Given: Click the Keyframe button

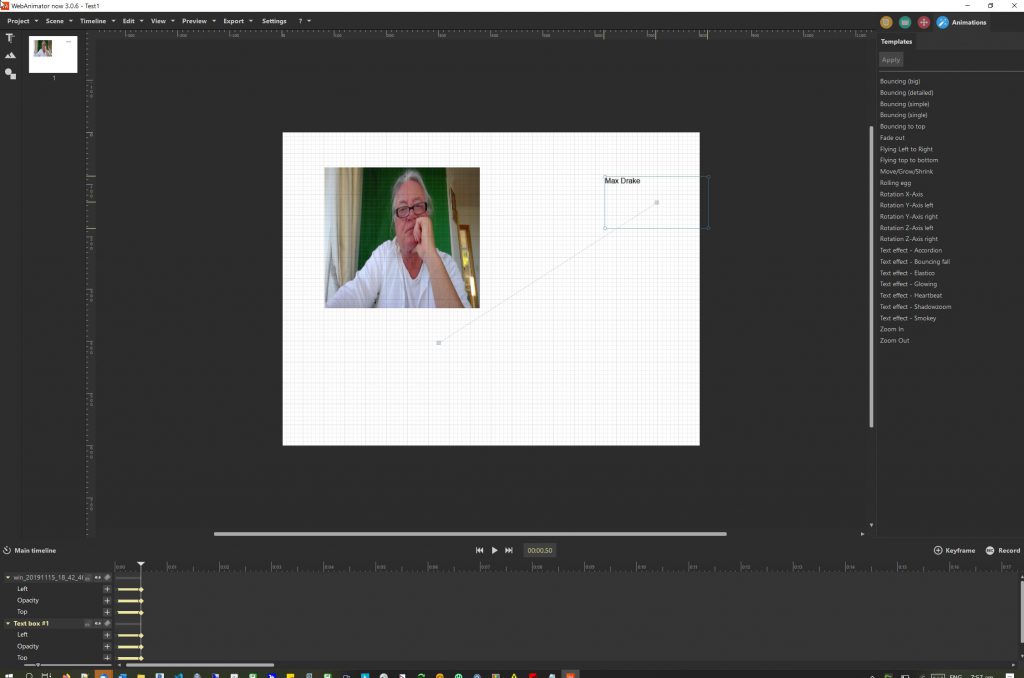Looking at the screenshot, I should click(954, 550).
